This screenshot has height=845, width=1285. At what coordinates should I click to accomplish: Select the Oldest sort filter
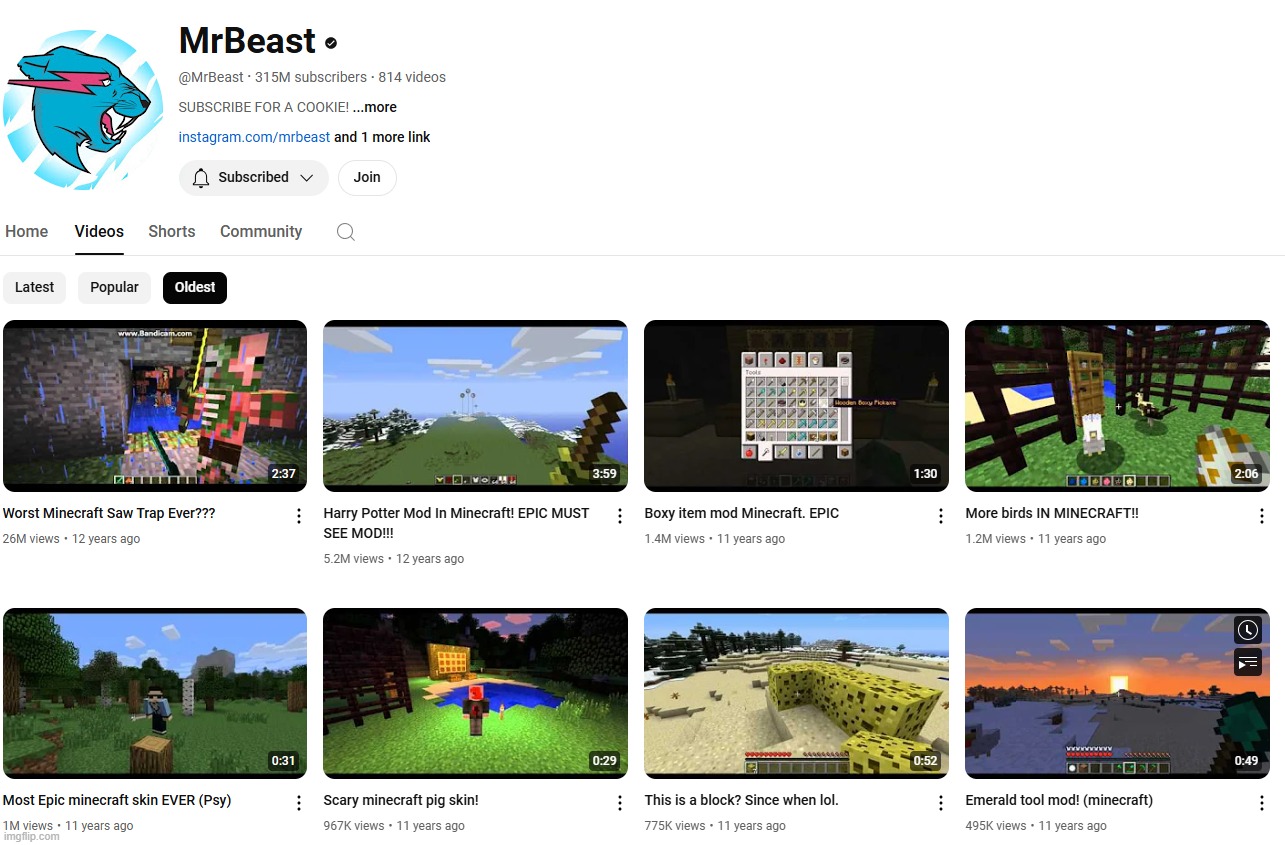click(194, 287)
